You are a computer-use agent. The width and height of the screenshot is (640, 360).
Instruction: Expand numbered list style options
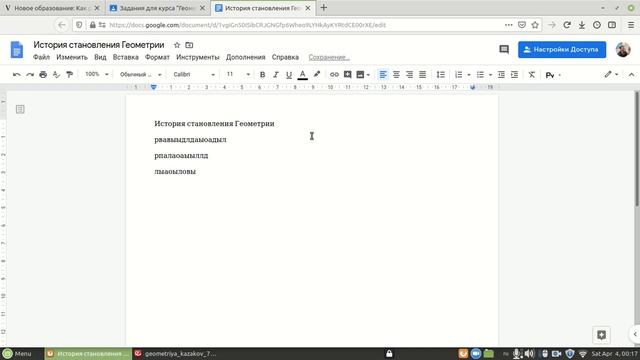469,75
